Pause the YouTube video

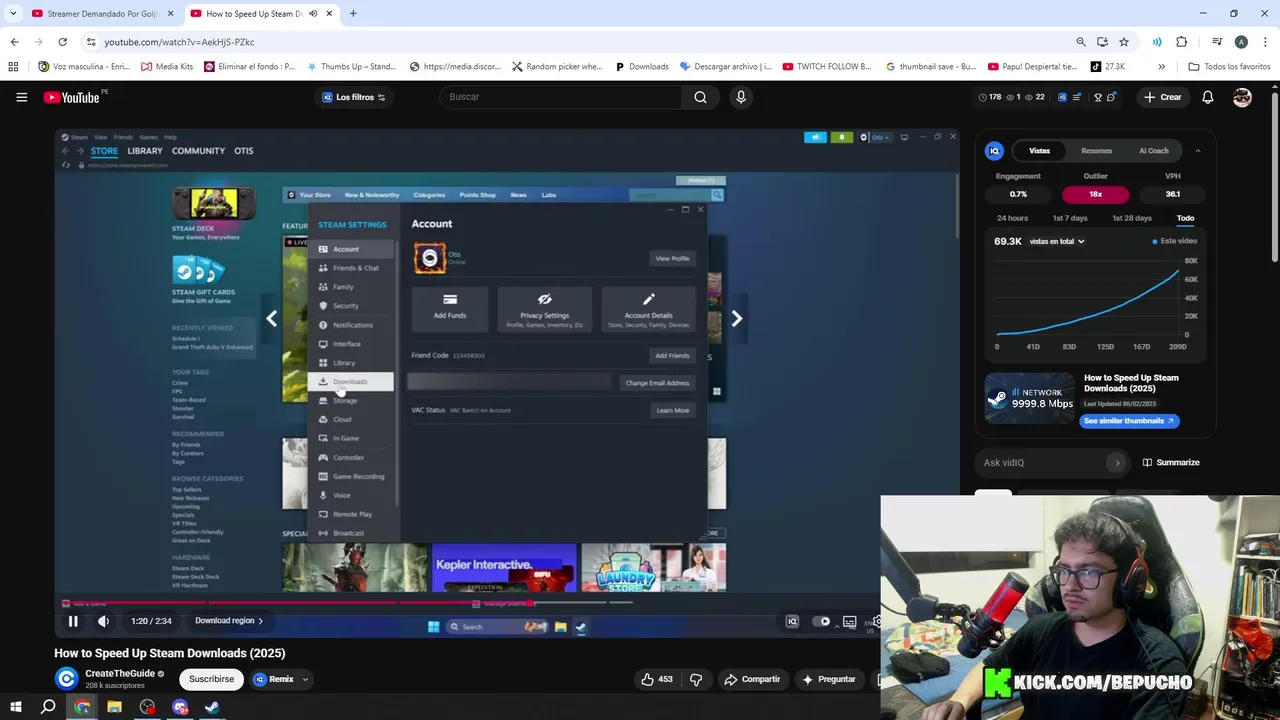pos(73,621)
